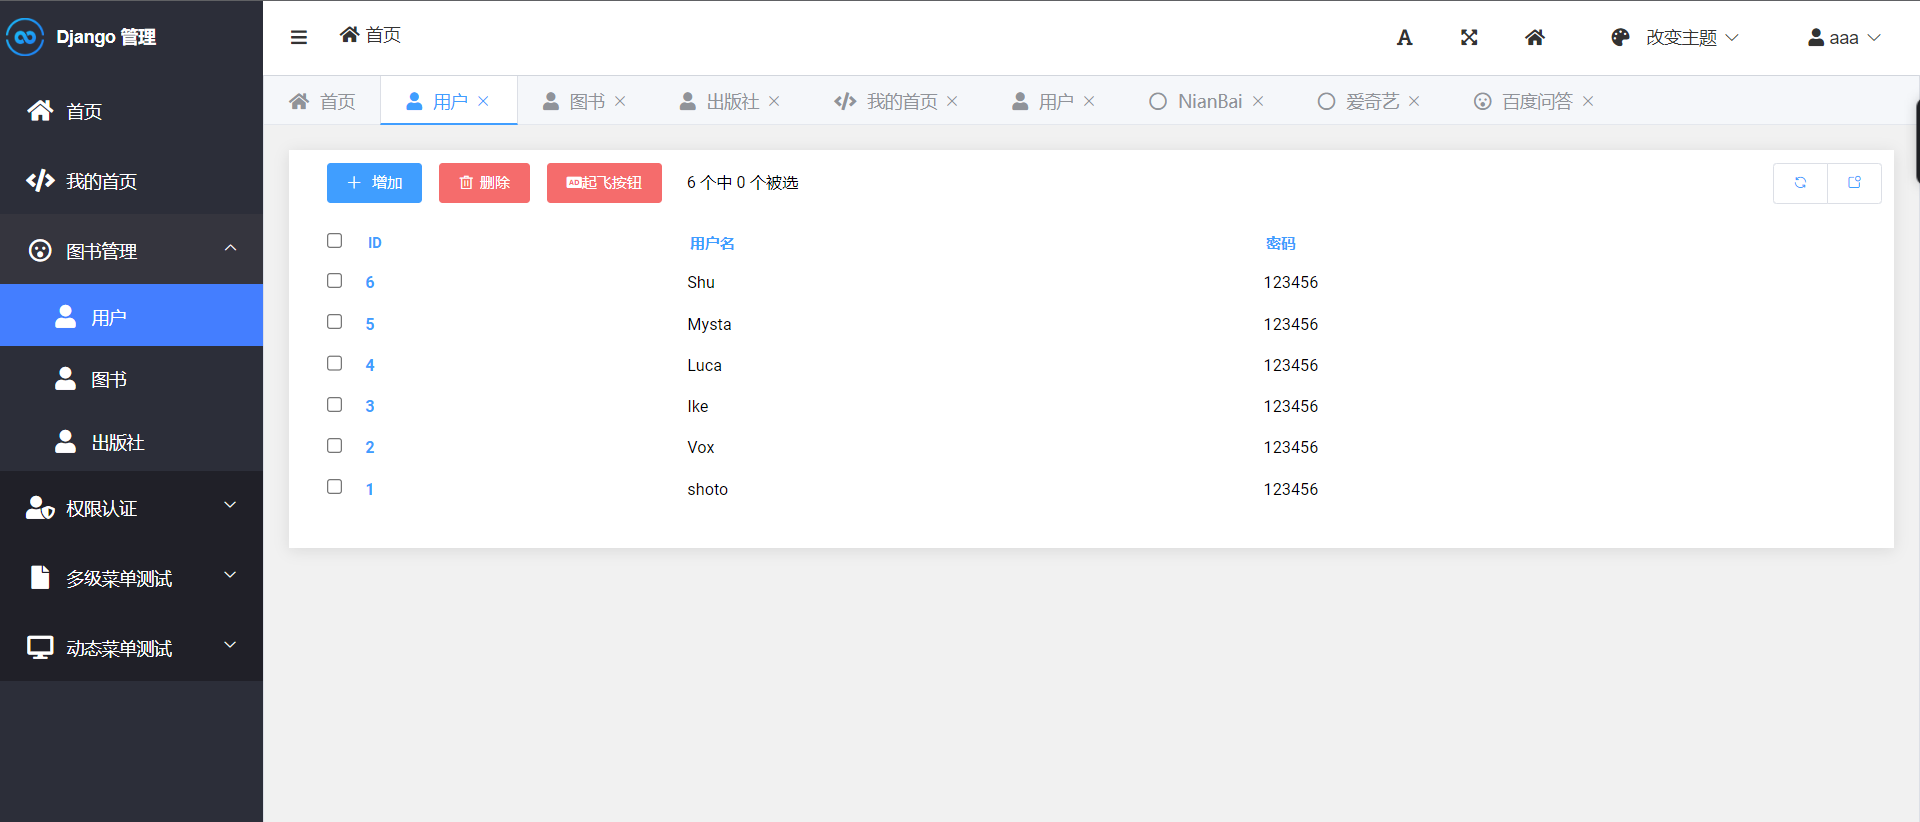
Task: Click the '6 个中 0 个被选' selection count text
Action: point(742,183)
